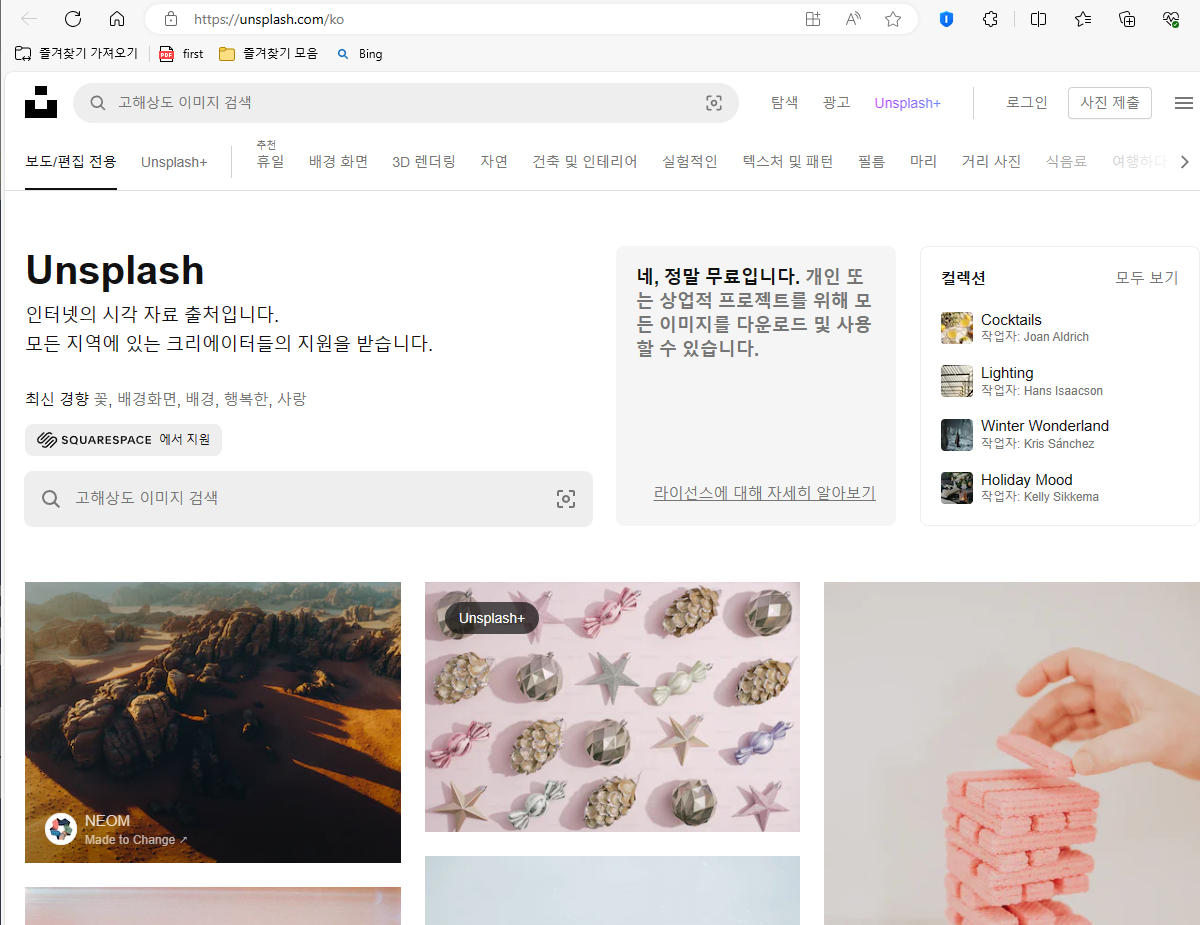Click the Lighting collection thumbnail

tap(957, 381)
